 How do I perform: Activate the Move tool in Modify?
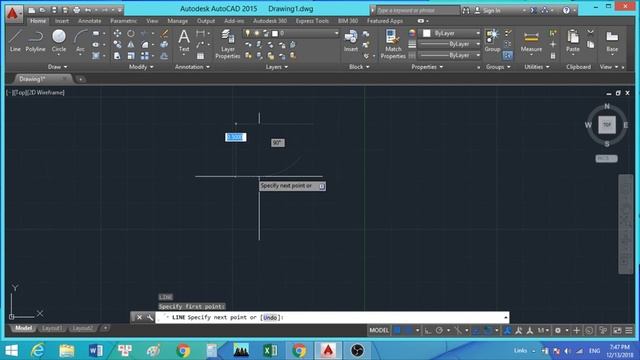[x=117, y=33]
